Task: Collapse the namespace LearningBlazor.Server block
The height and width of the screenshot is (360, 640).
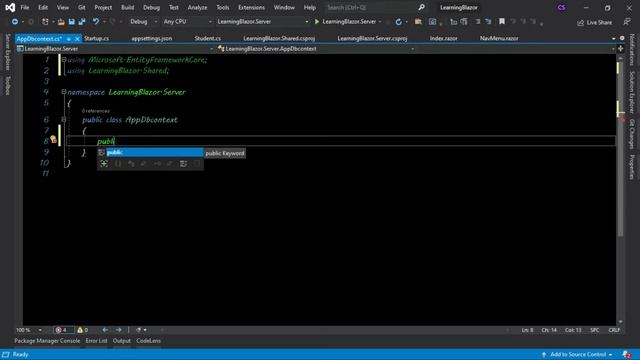Action: coord(64,92)
